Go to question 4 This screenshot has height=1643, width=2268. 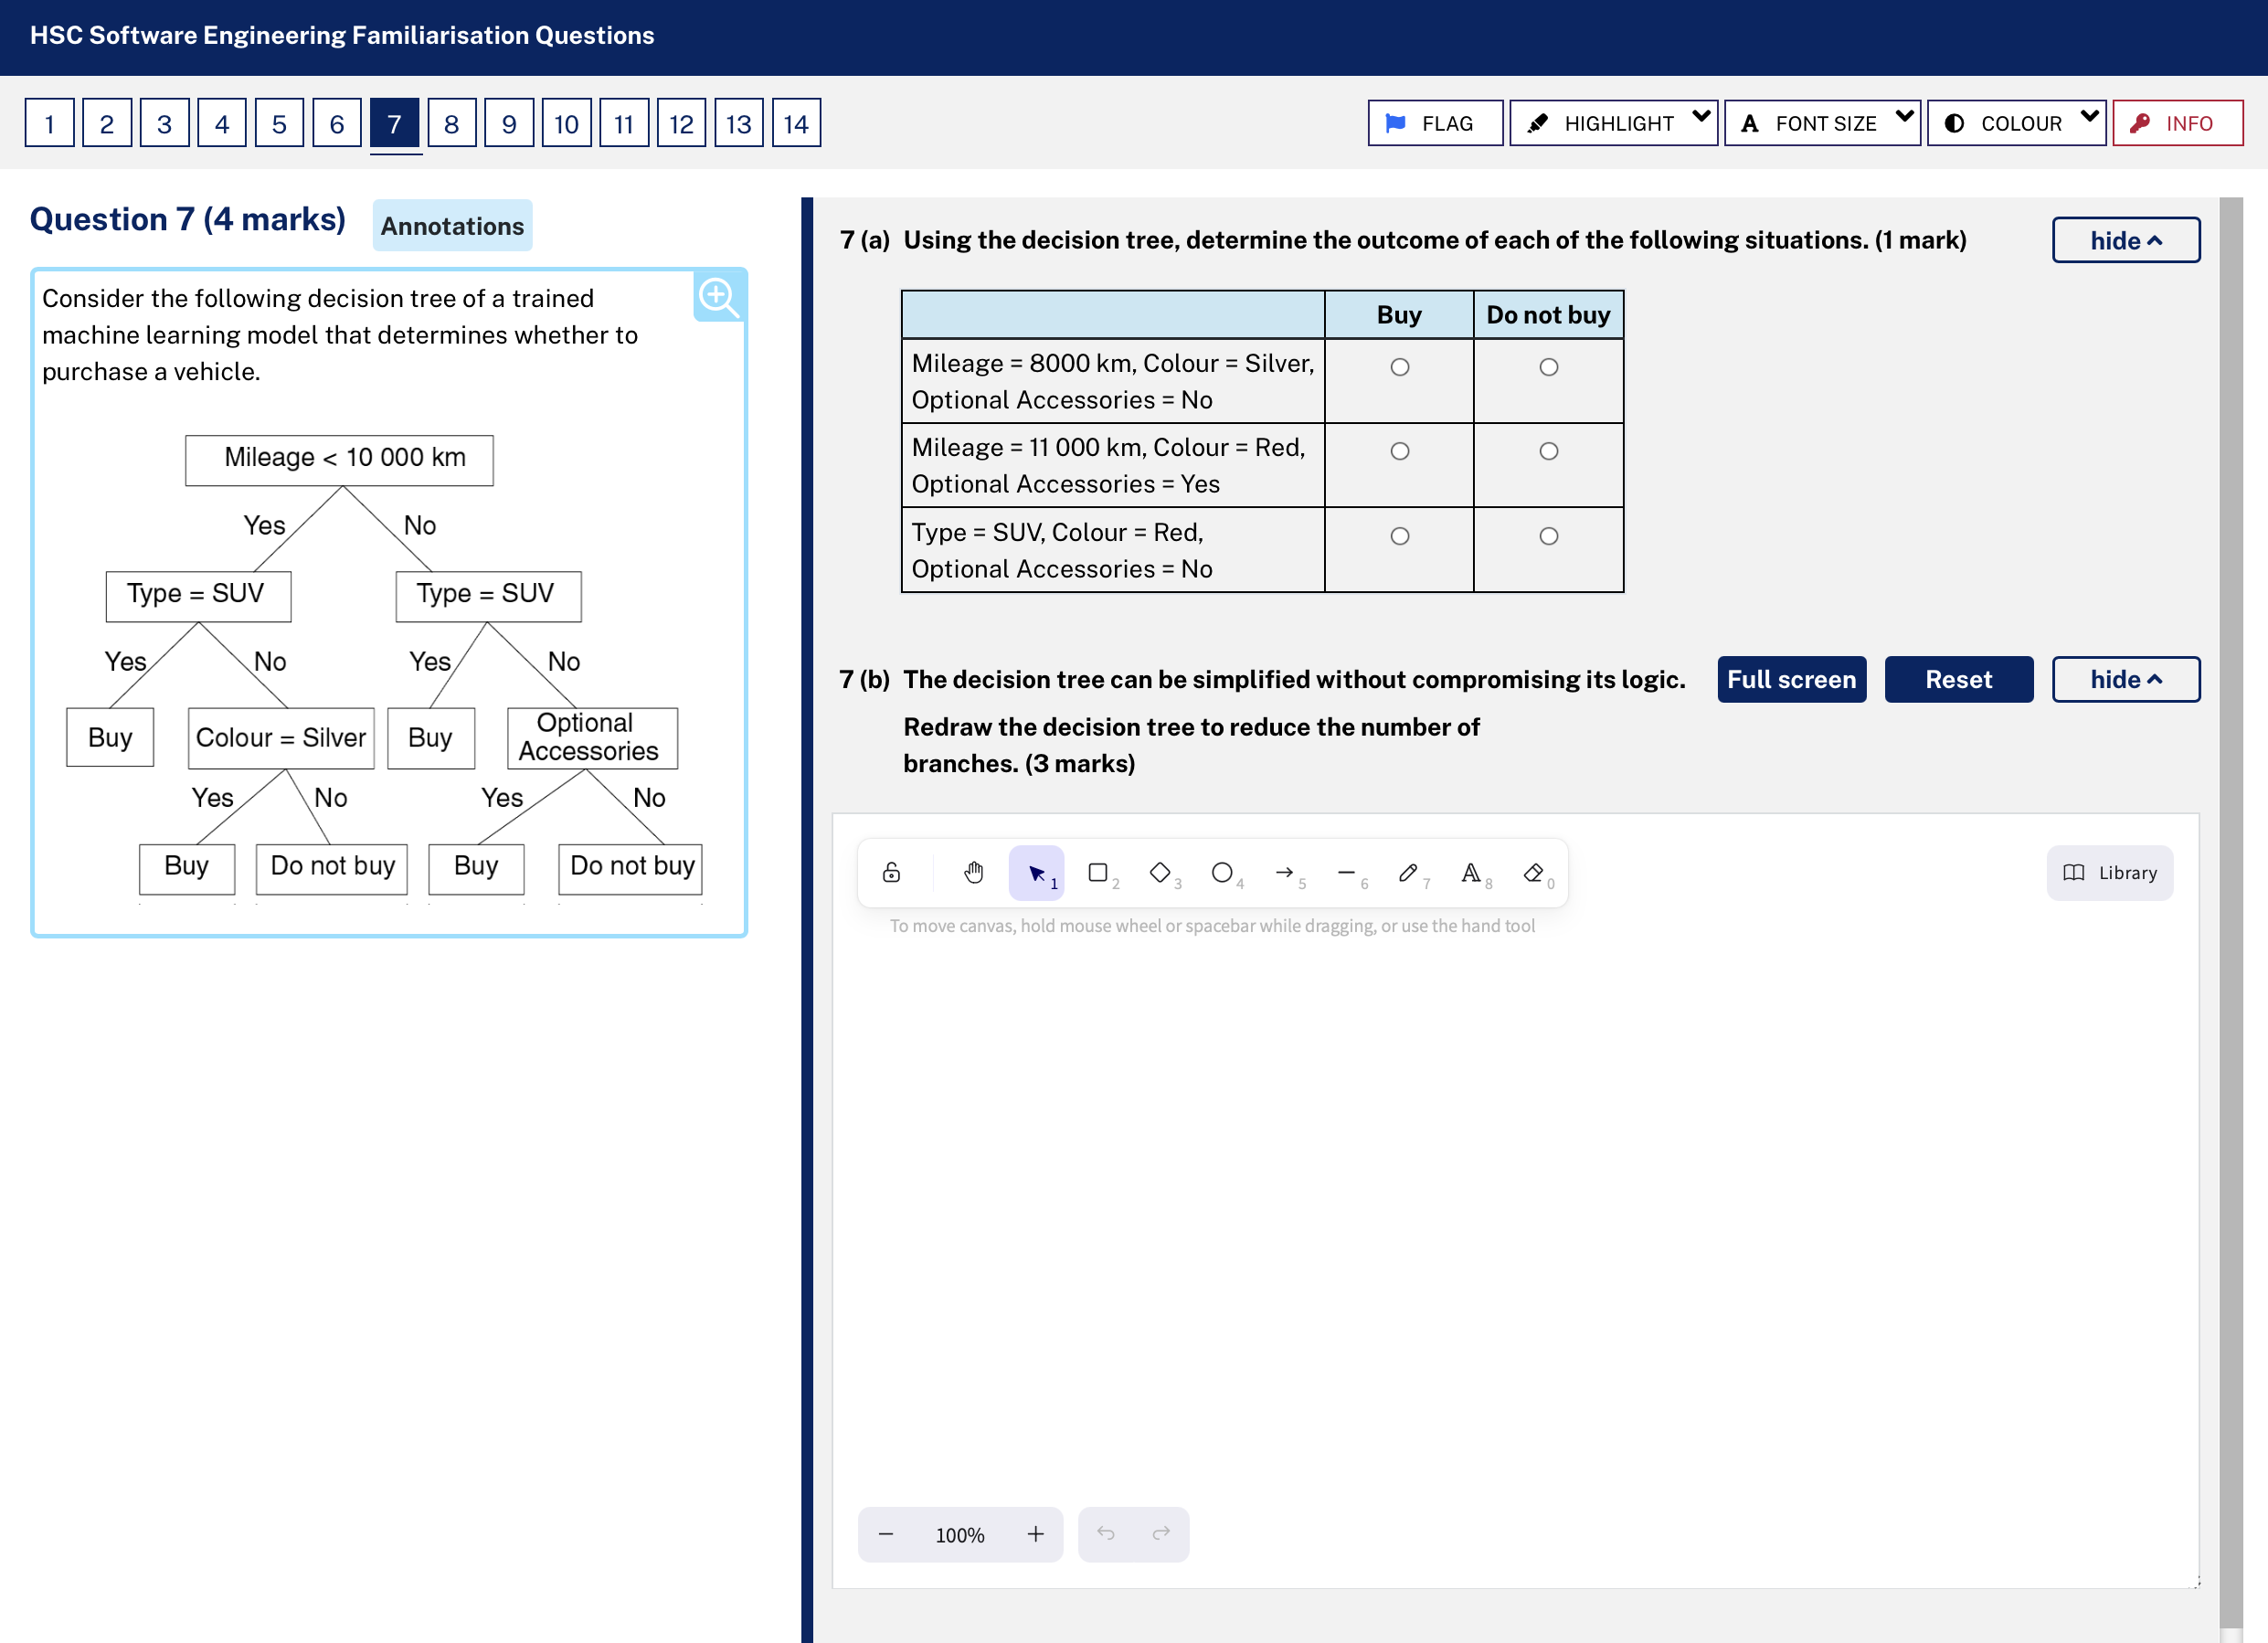[222, 123]
